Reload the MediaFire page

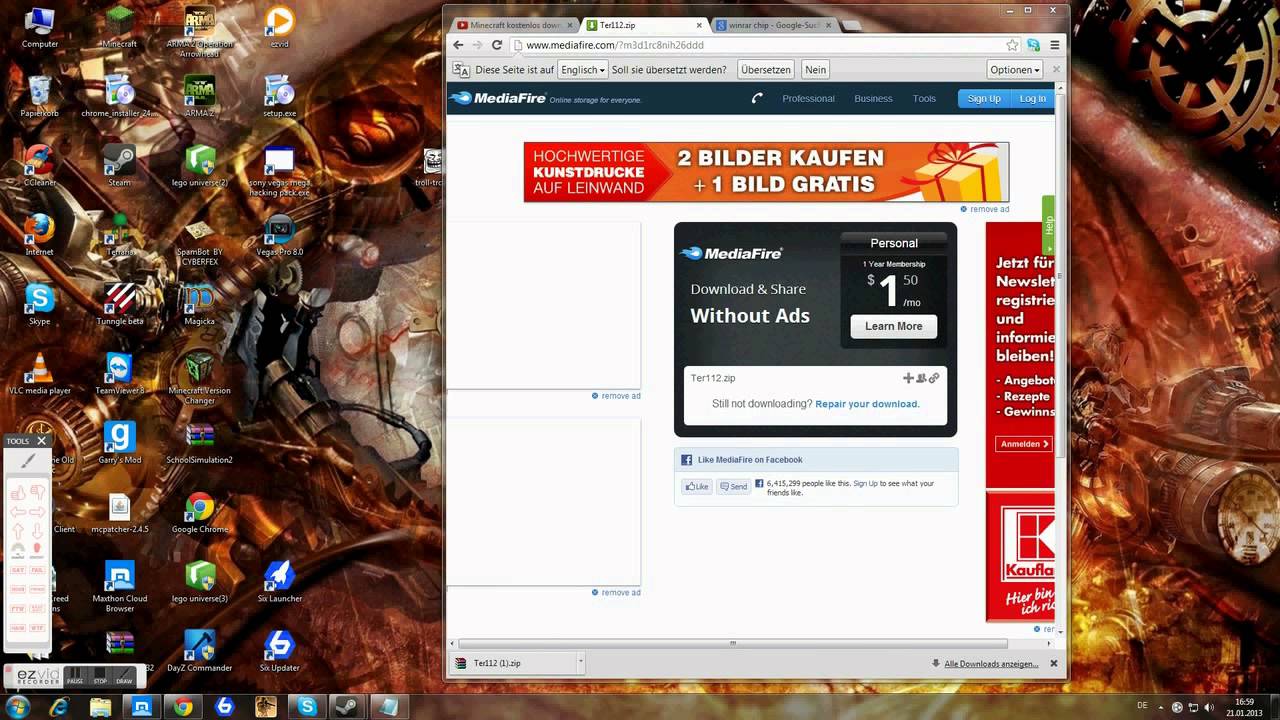coord(496,45)
